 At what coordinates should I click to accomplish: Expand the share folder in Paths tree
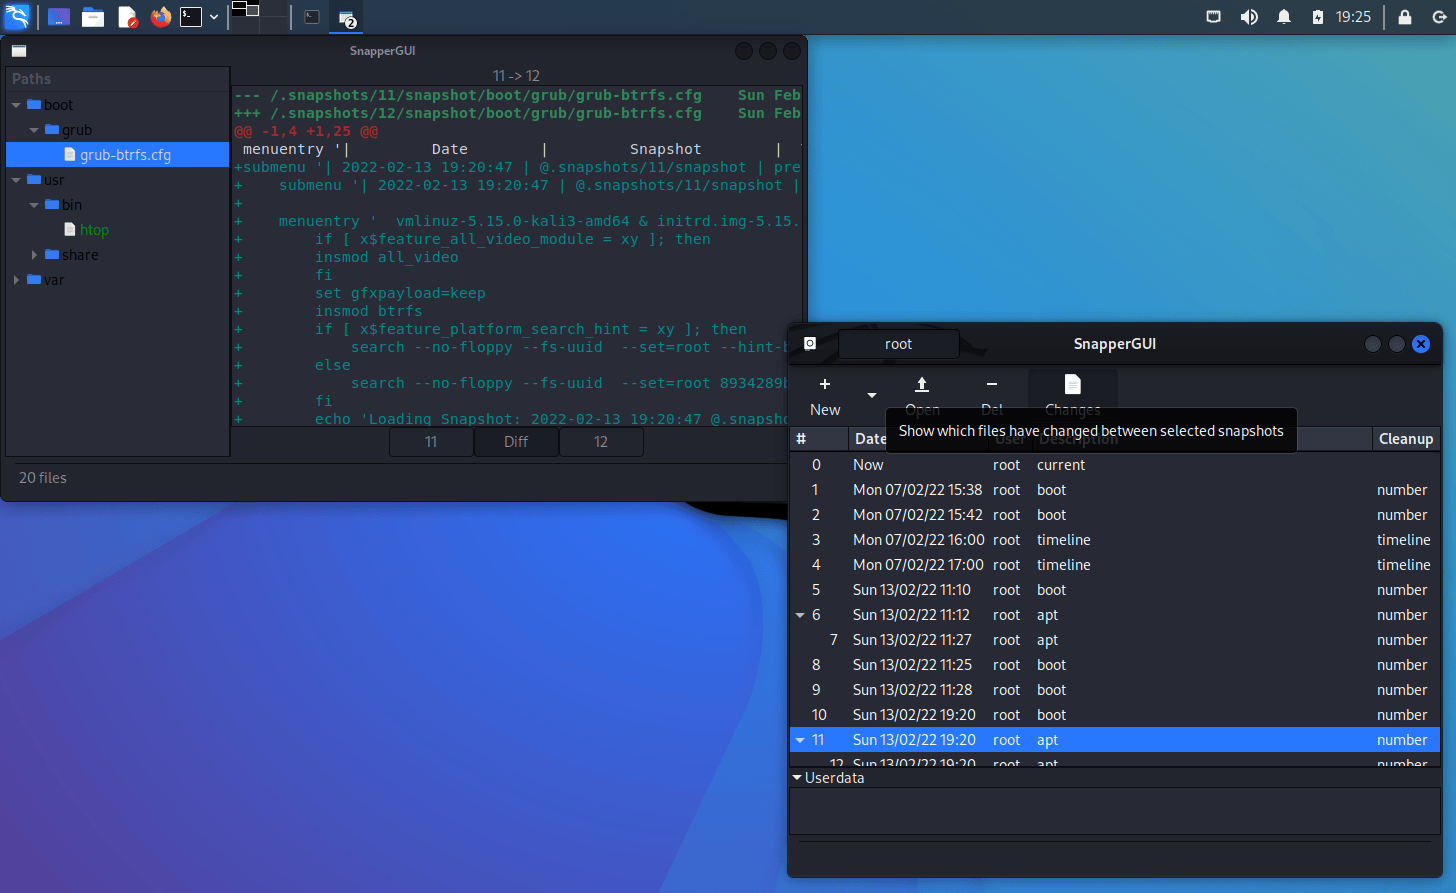[34, 255]
